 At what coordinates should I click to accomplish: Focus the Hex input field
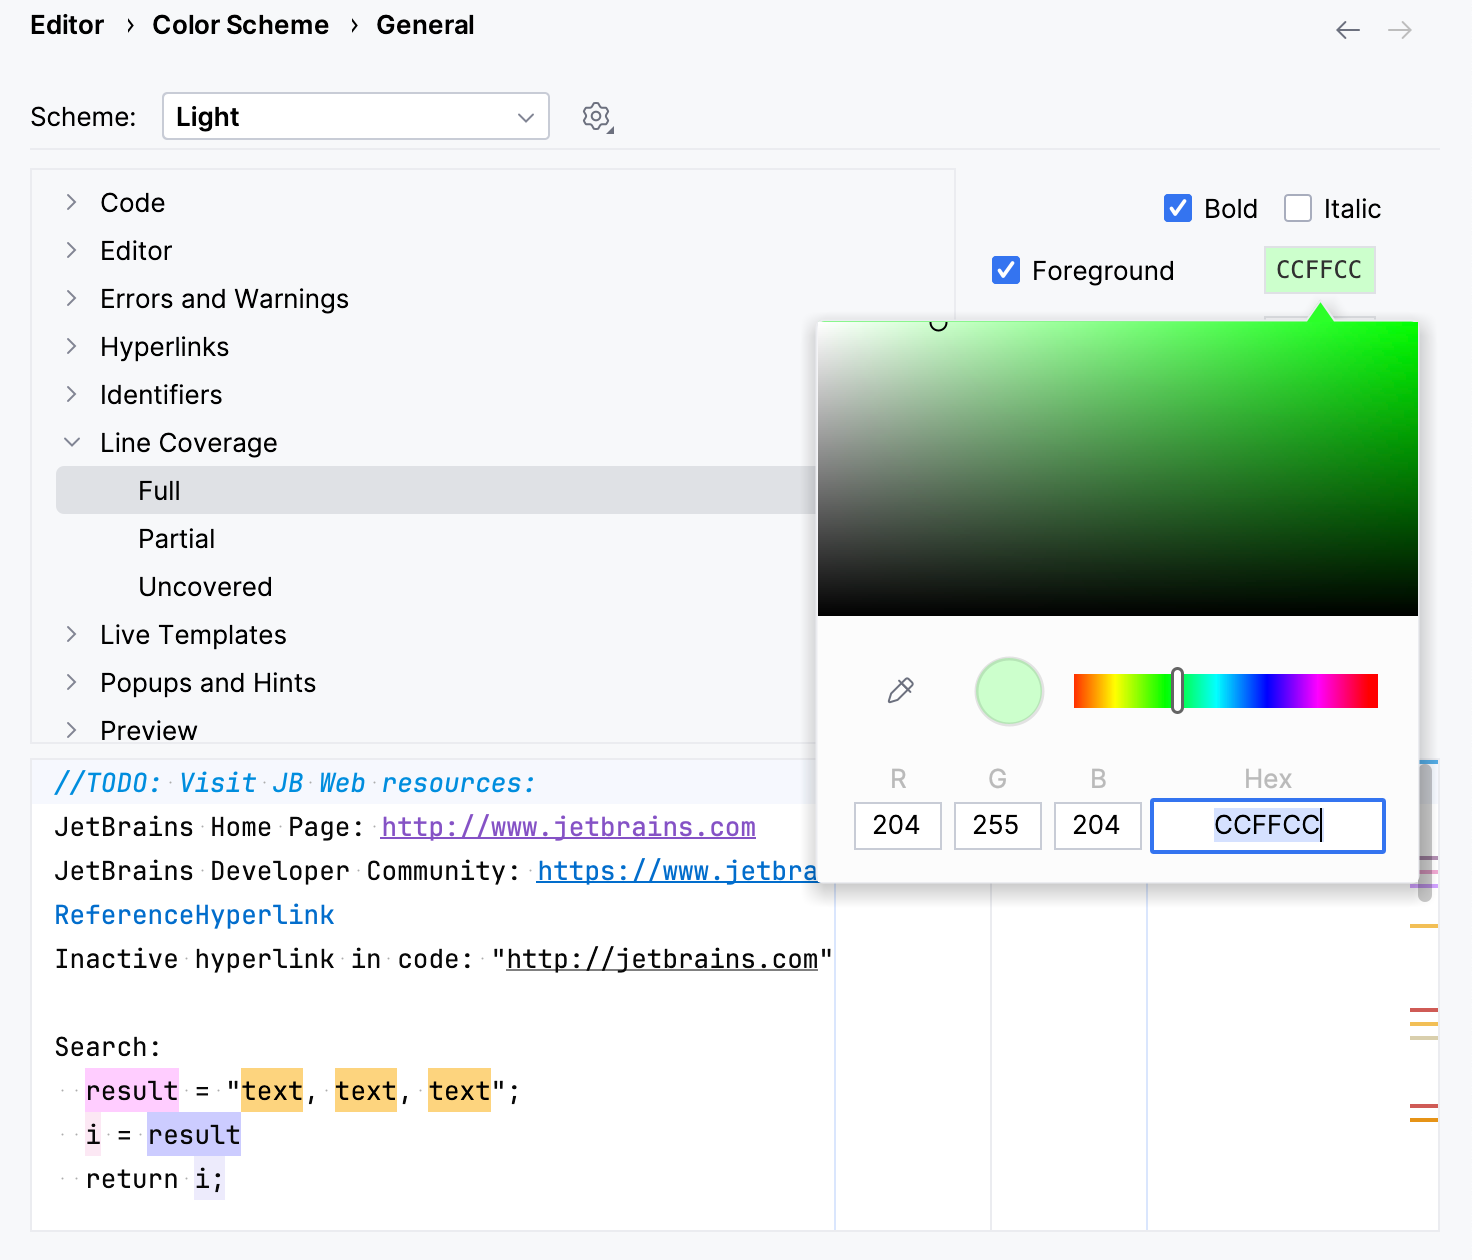[1267, 825]
